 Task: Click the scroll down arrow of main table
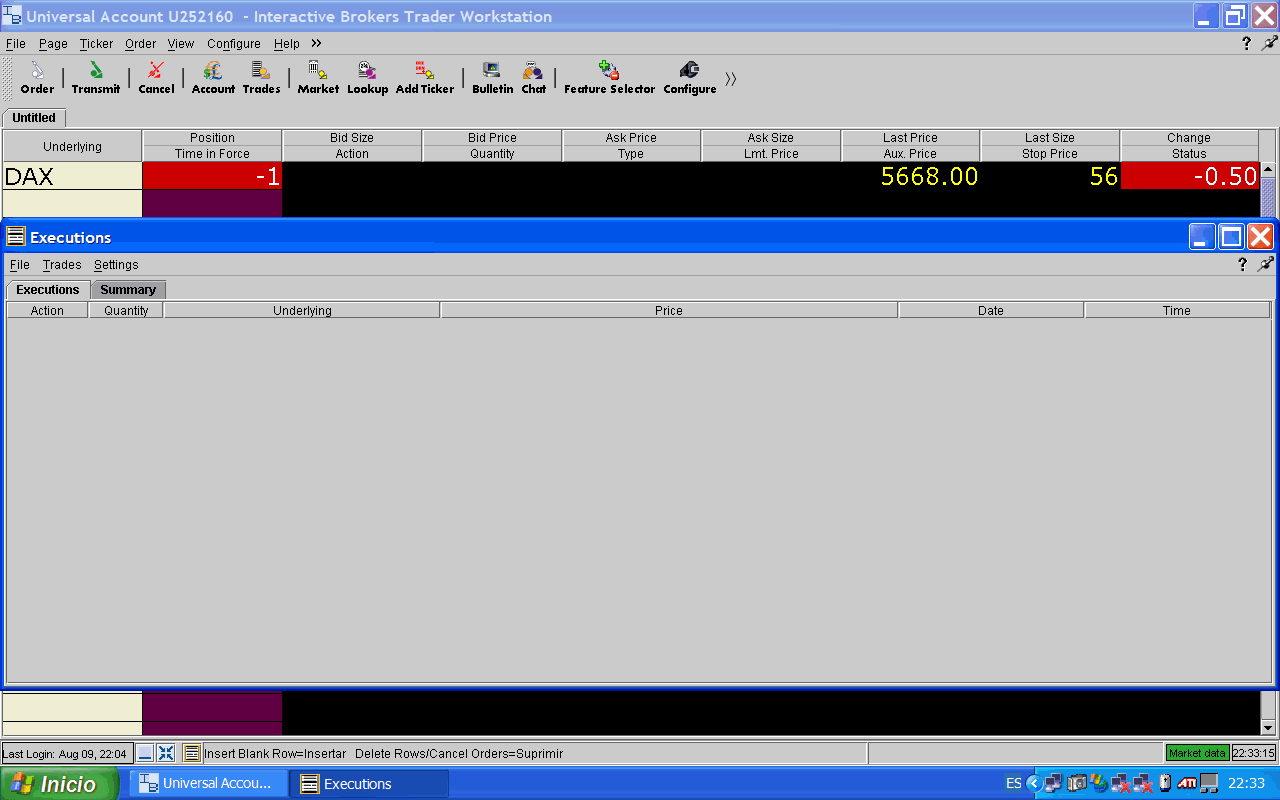1268,728
